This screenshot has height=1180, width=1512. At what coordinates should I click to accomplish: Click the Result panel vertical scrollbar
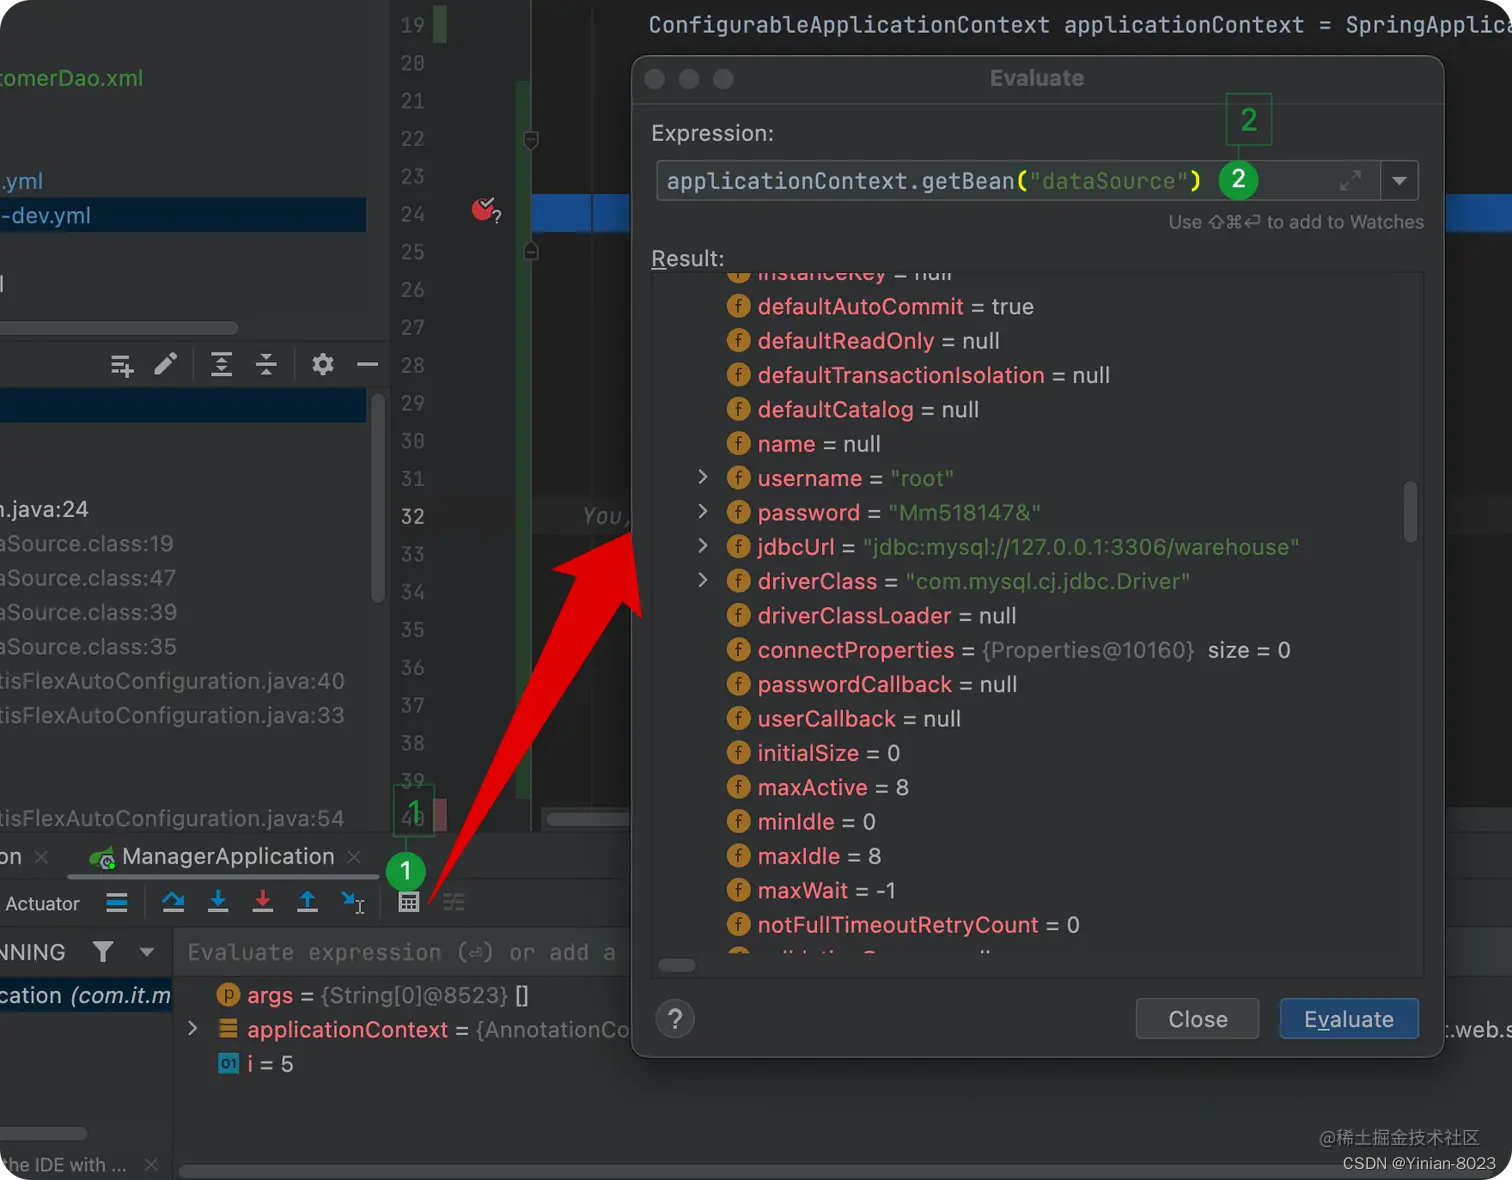click(x=1411, y=511)
